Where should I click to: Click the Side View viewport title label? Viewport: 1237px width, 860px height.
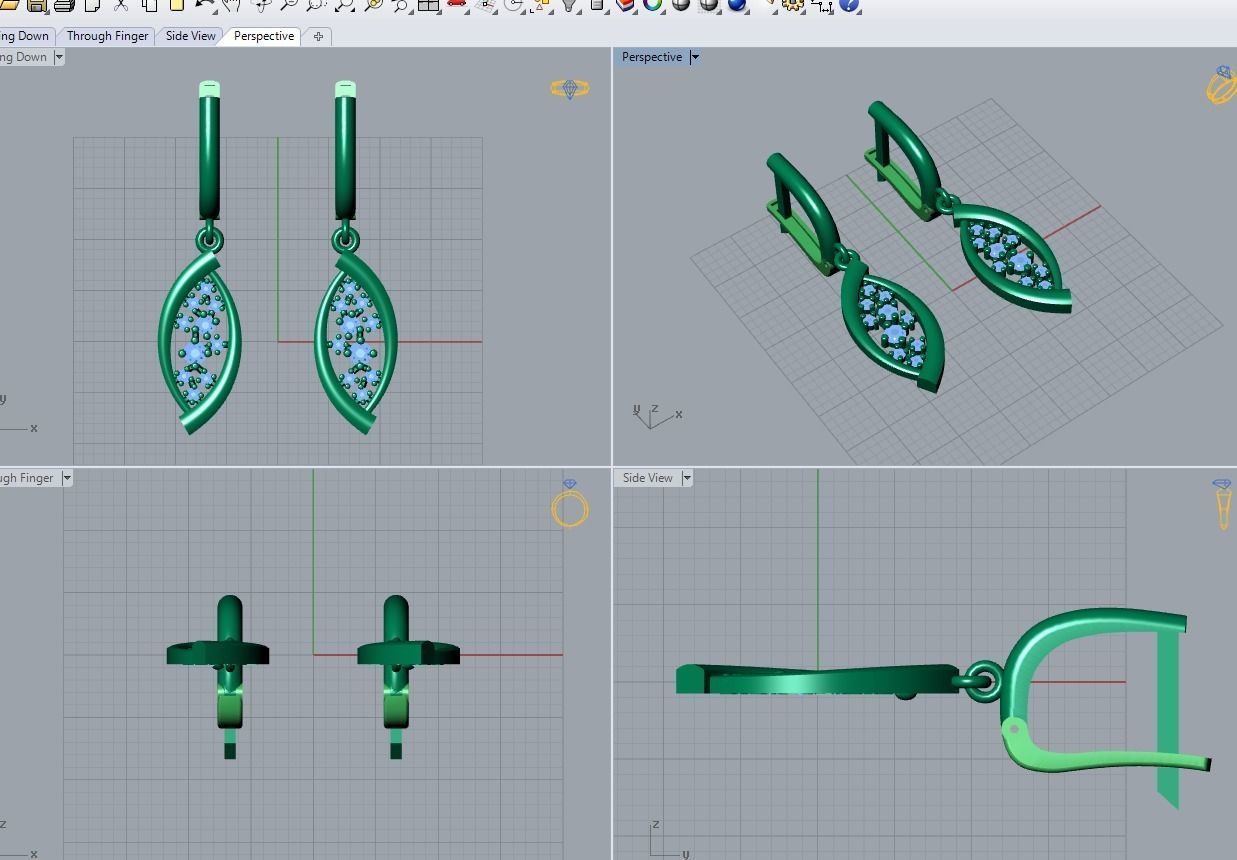[x=648, y=478]
